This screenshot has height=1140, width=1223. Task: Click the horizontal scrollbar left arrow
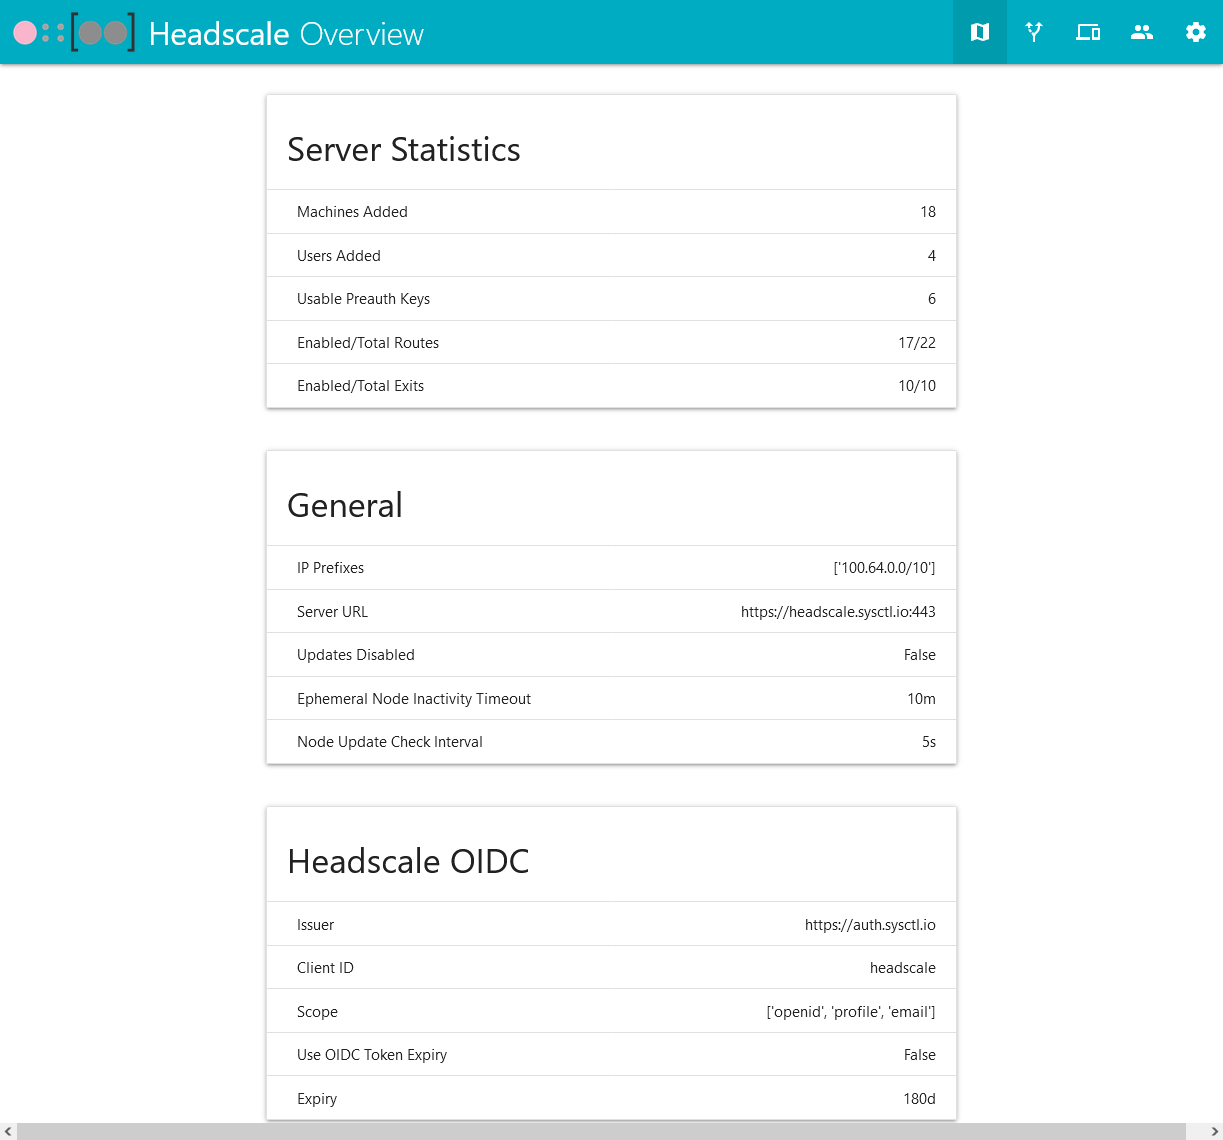pos(8,1131)
